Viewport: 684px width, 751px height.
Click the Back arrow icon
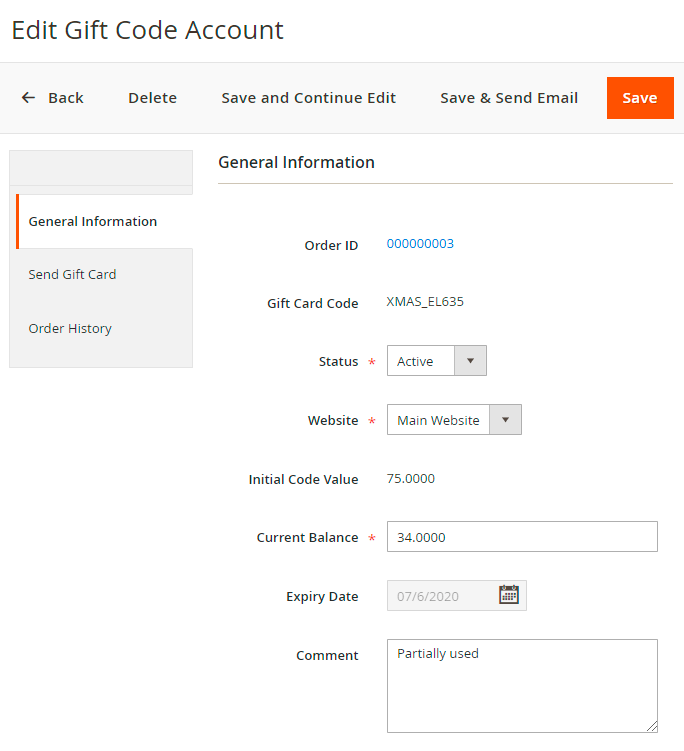click(x=28, y=98)
